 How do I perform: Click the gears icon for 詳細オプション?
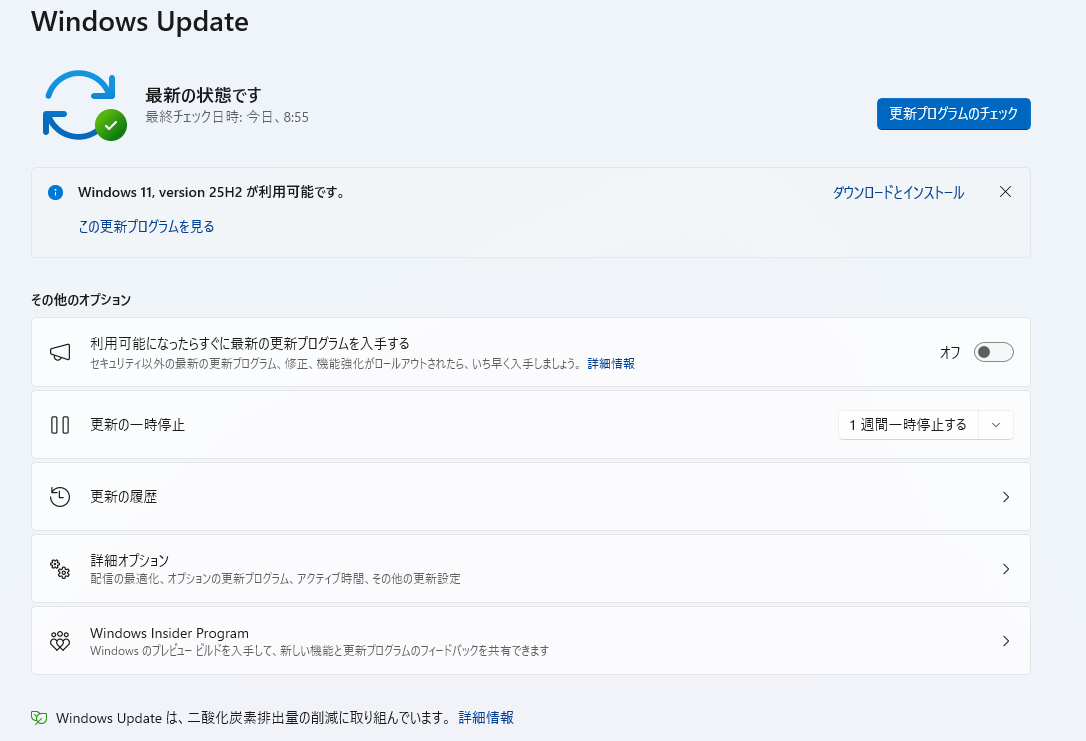coord(60,569)
